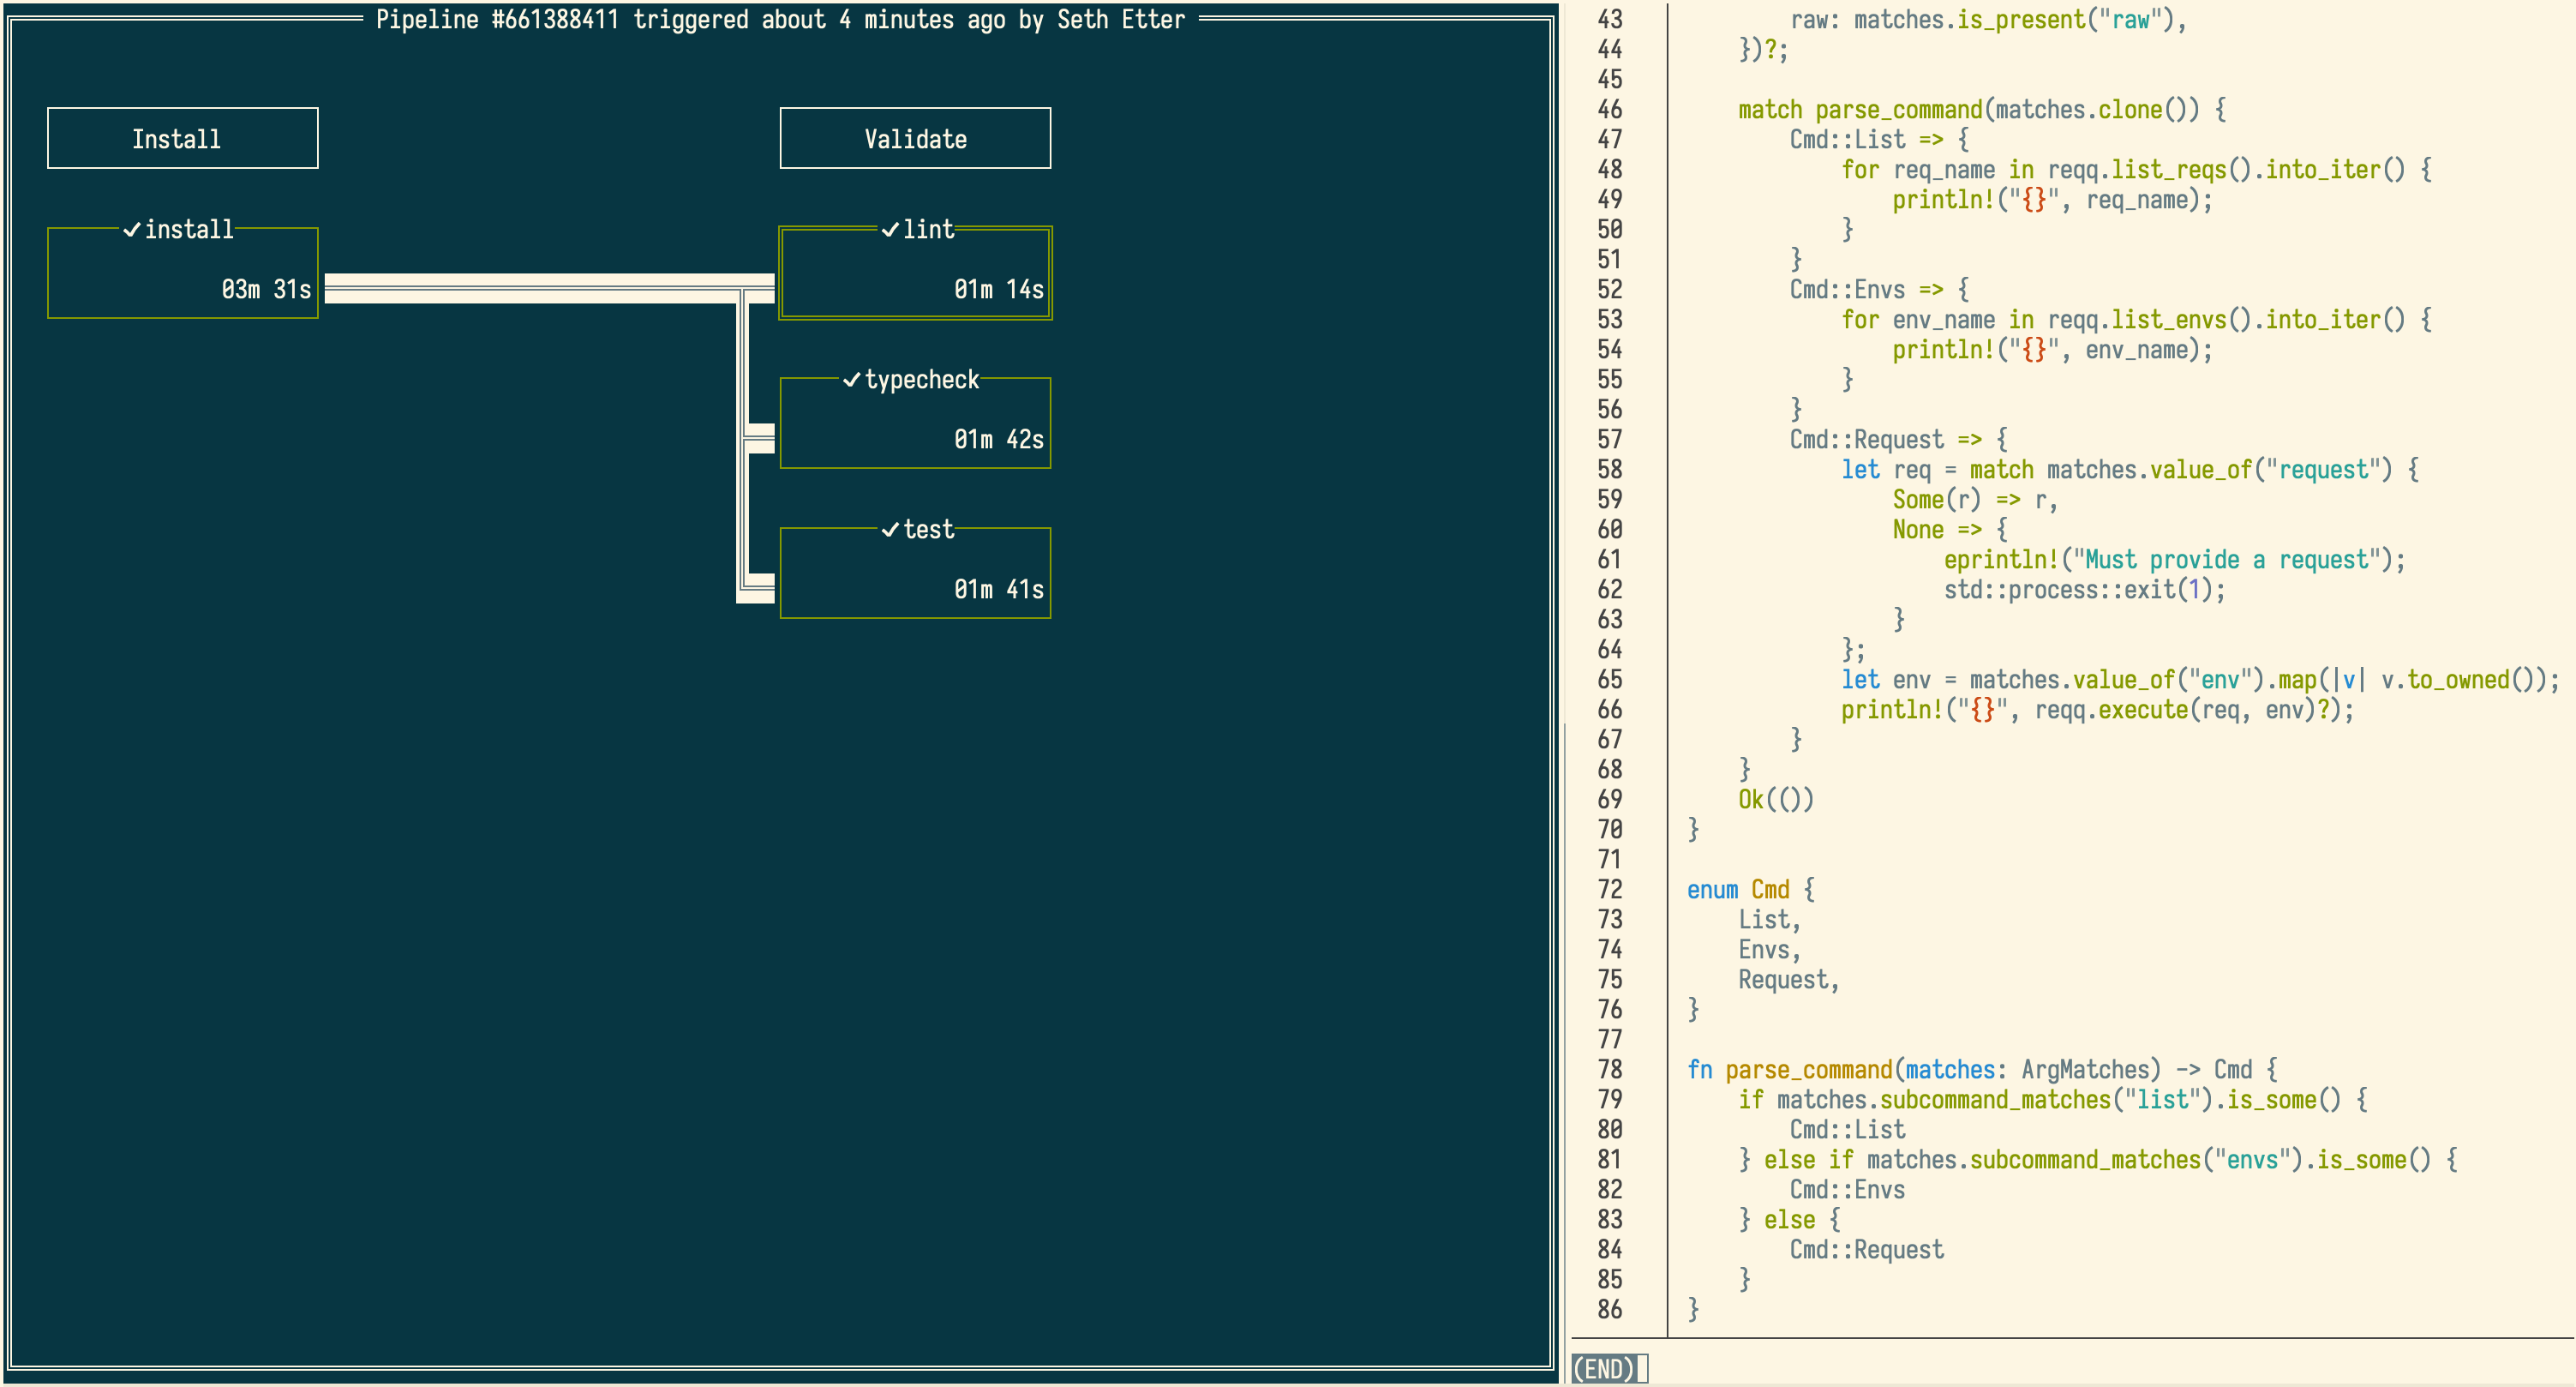
Task: Click line number 72 in gutter
Action: click(x=1609, y=890)
